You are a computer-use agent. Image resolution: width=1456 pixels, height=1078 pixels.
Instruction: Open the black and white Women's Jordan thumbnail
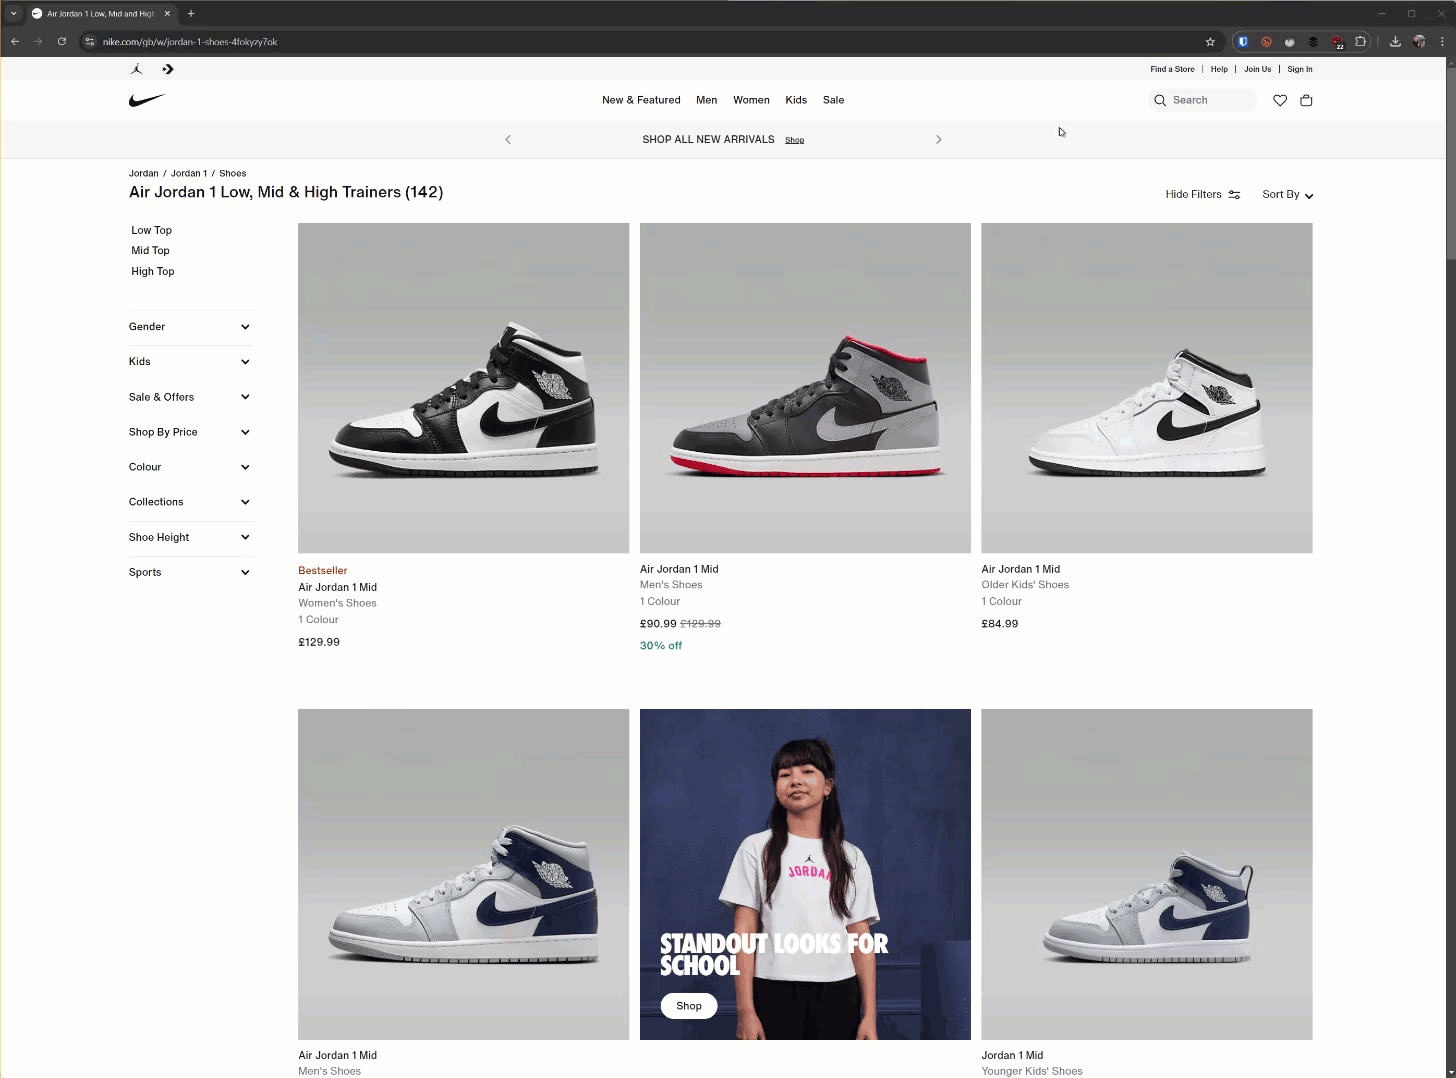(x=463, y=388)
